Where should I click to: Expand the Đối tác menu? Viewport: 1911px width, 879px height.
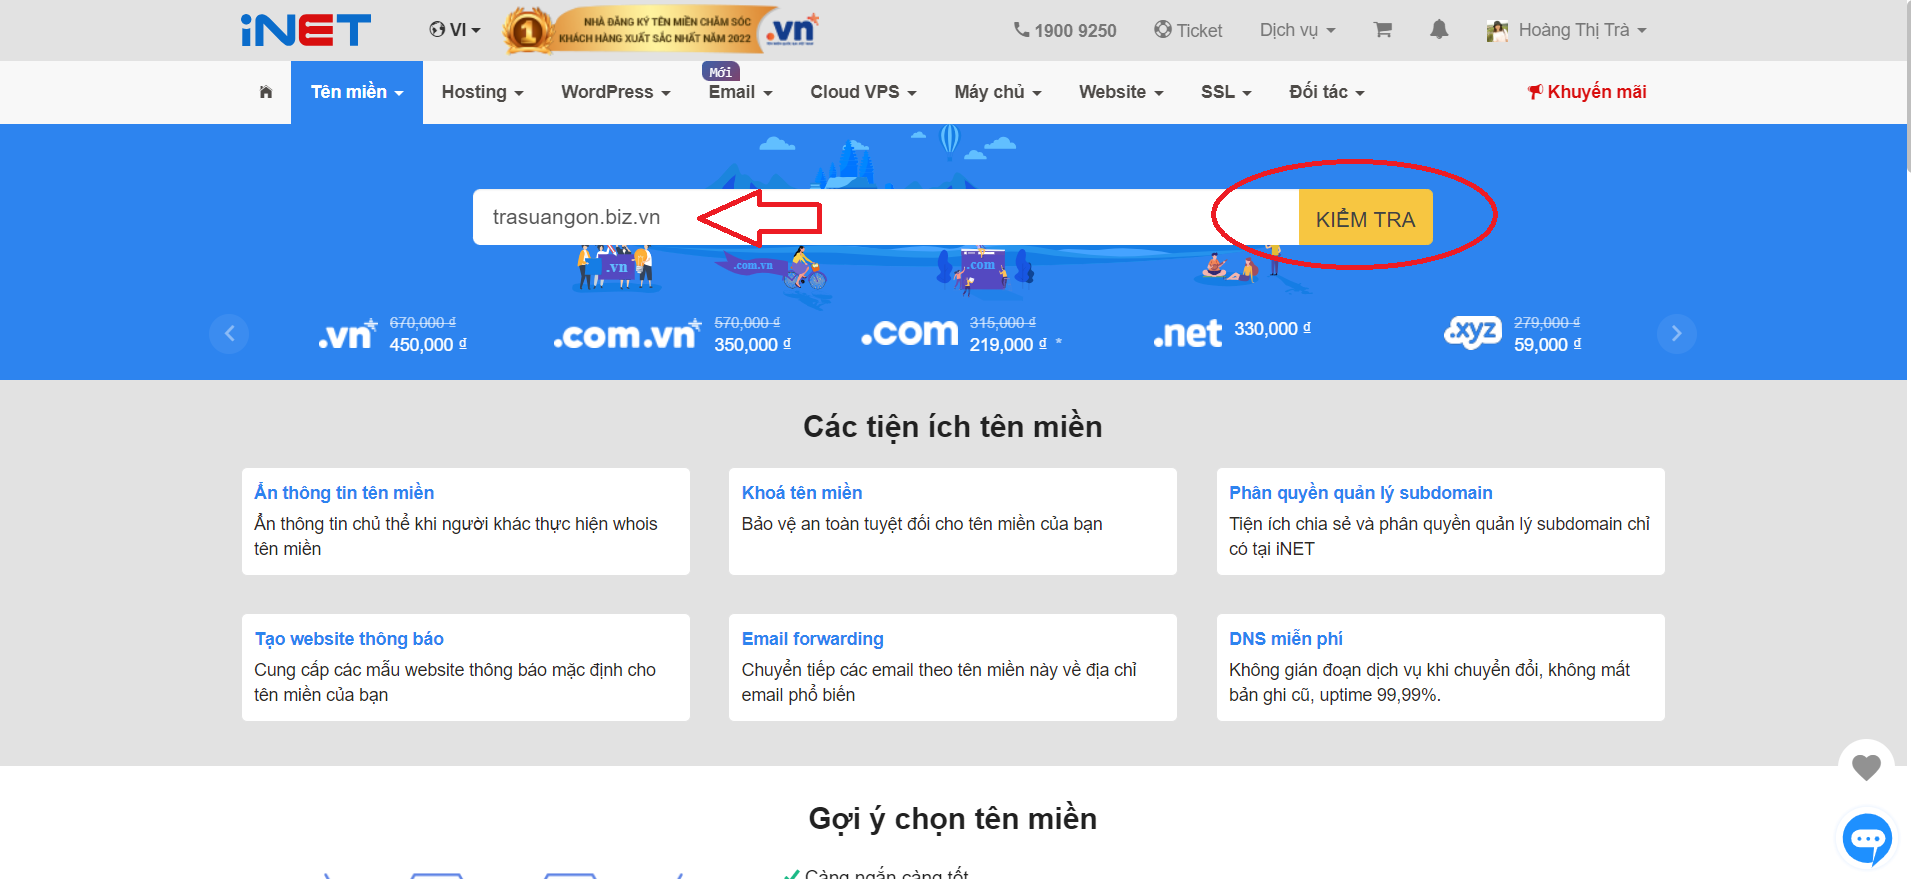coord(1327,92)
